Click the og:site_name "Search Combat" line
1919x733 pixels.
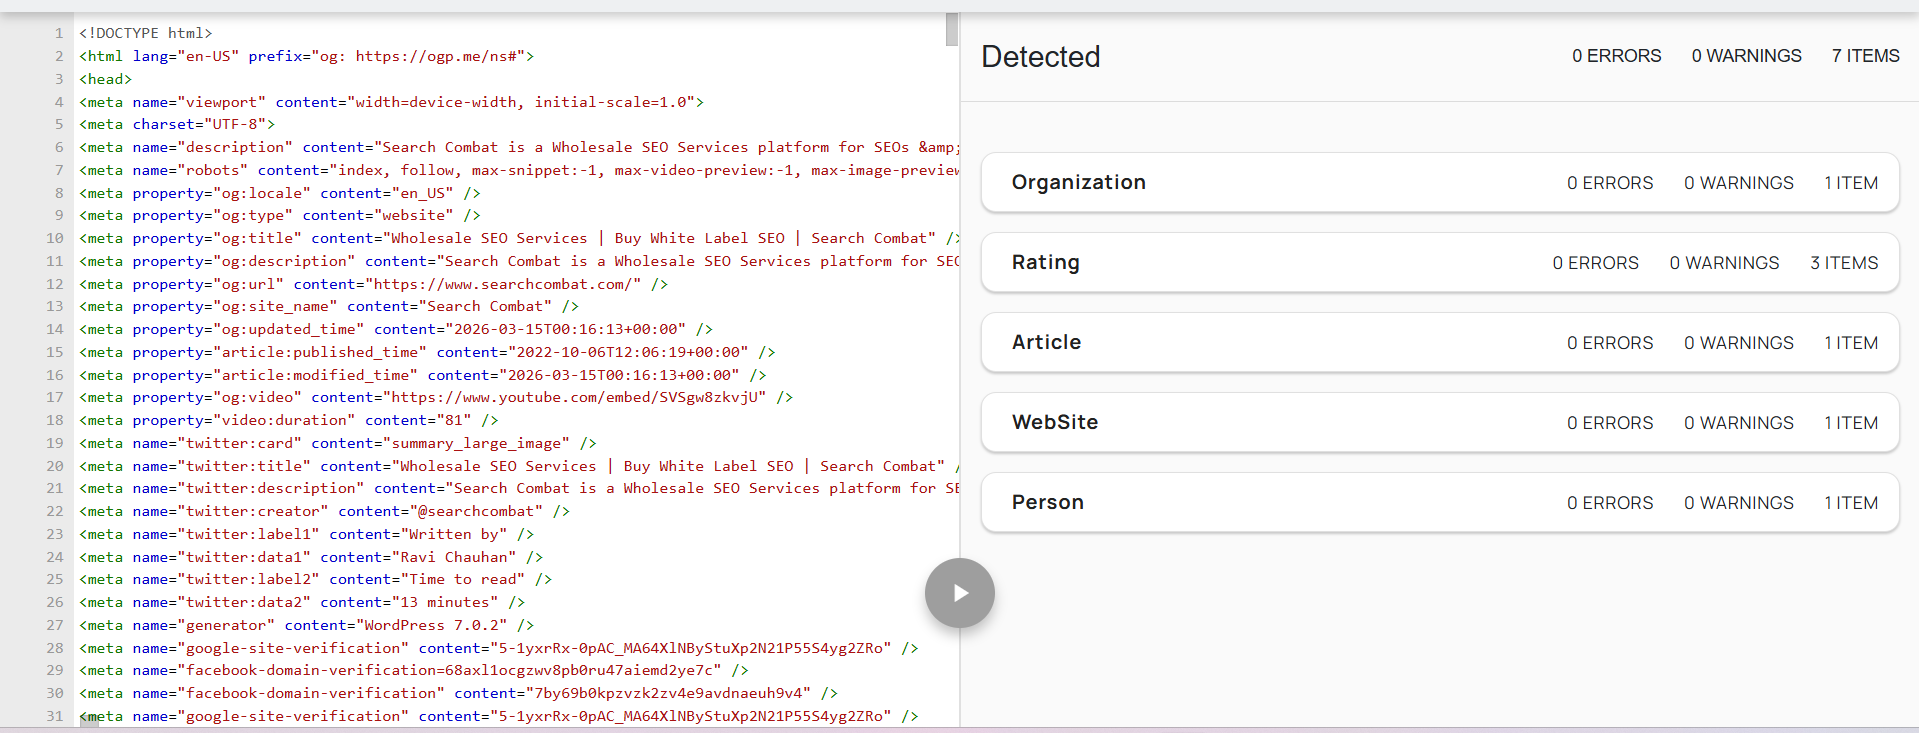point(329,306)
